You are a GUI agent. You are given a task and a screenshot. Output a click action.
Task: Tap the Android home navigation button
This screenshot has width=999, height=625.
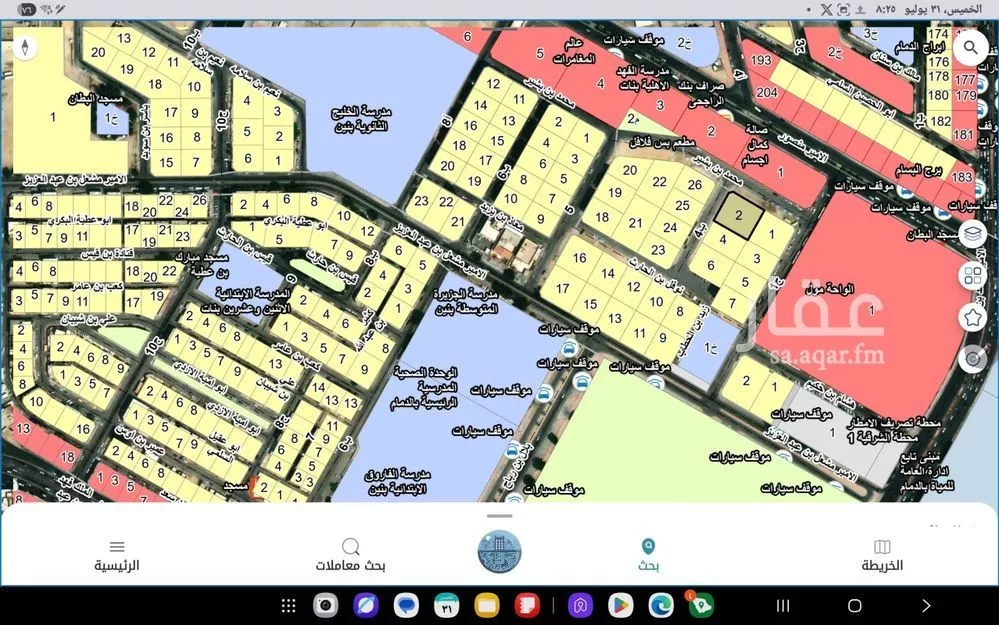[x=854, y=605]
